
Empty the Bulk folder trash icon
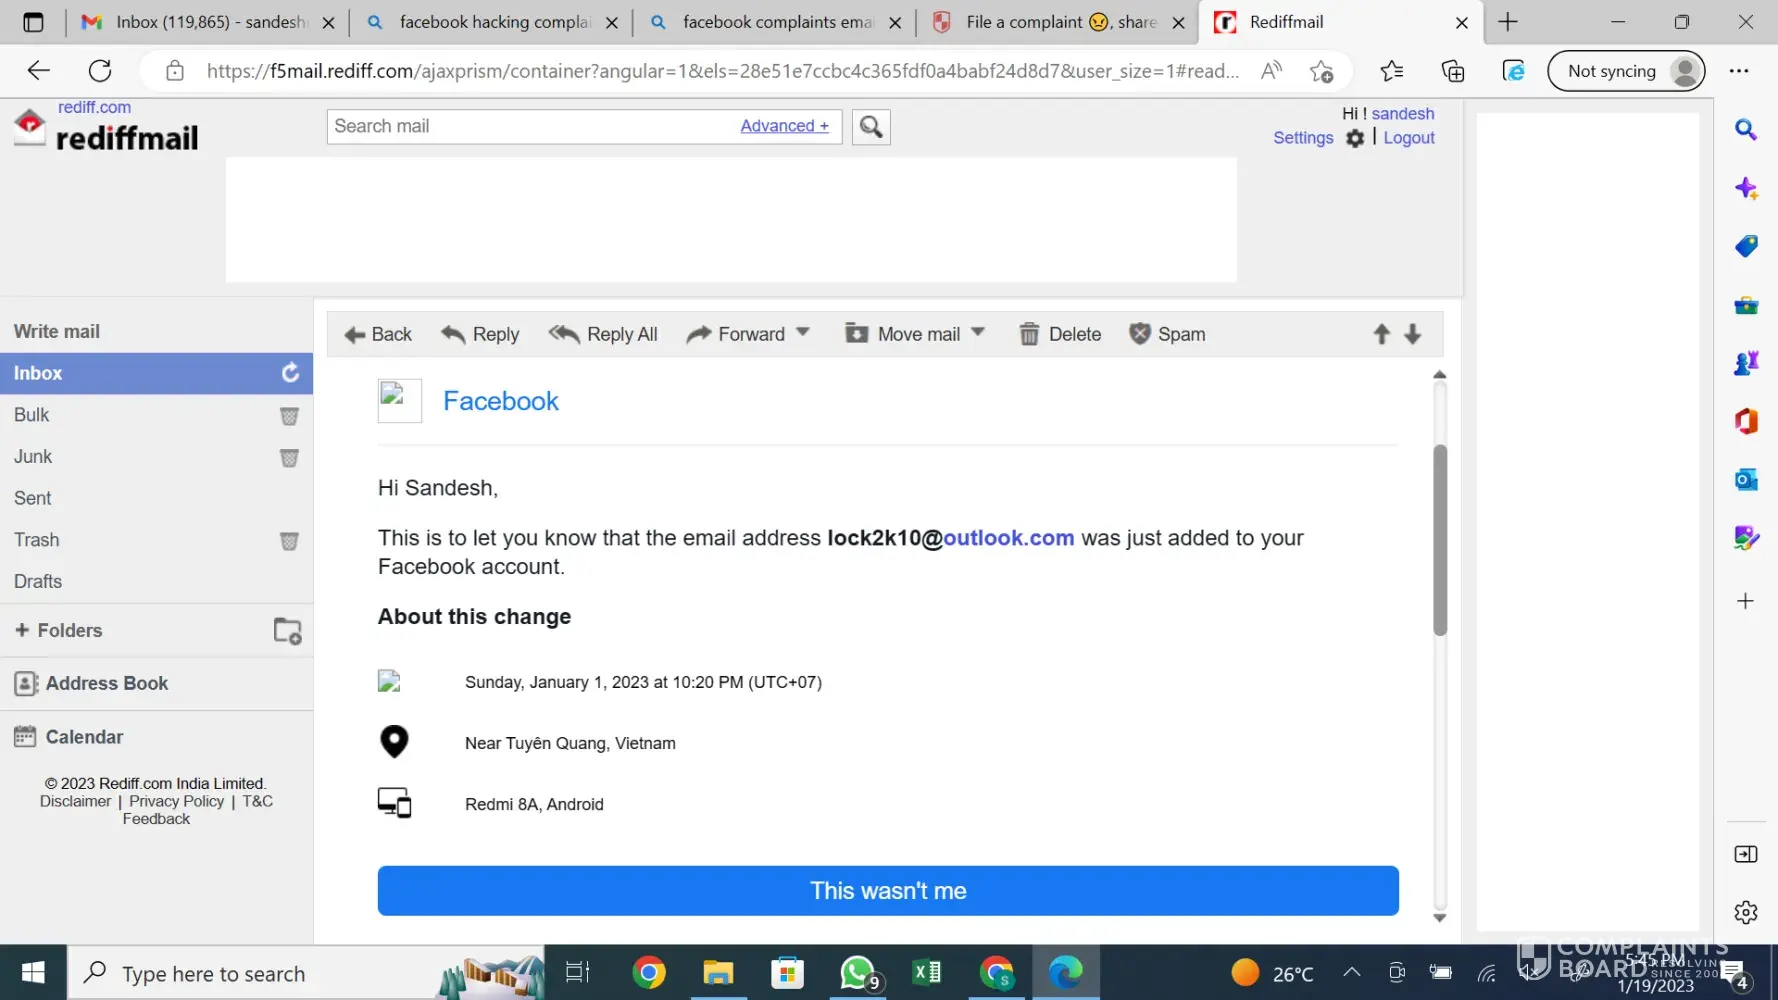pyautogui.click(x=289, y=416)
